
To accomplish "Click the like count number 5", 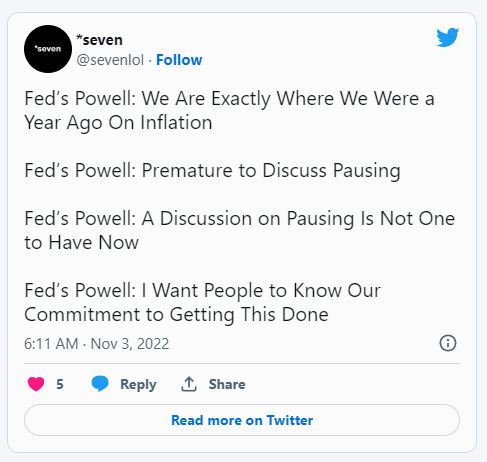I will click(60, 384).
